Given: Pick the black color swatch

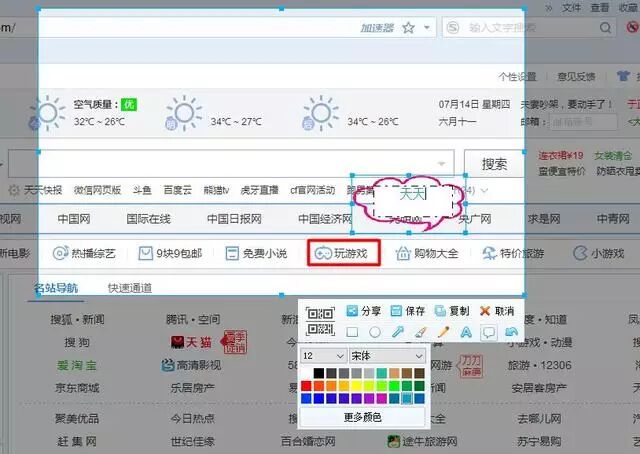Looking at the screenshot, I should pos(319,373).
